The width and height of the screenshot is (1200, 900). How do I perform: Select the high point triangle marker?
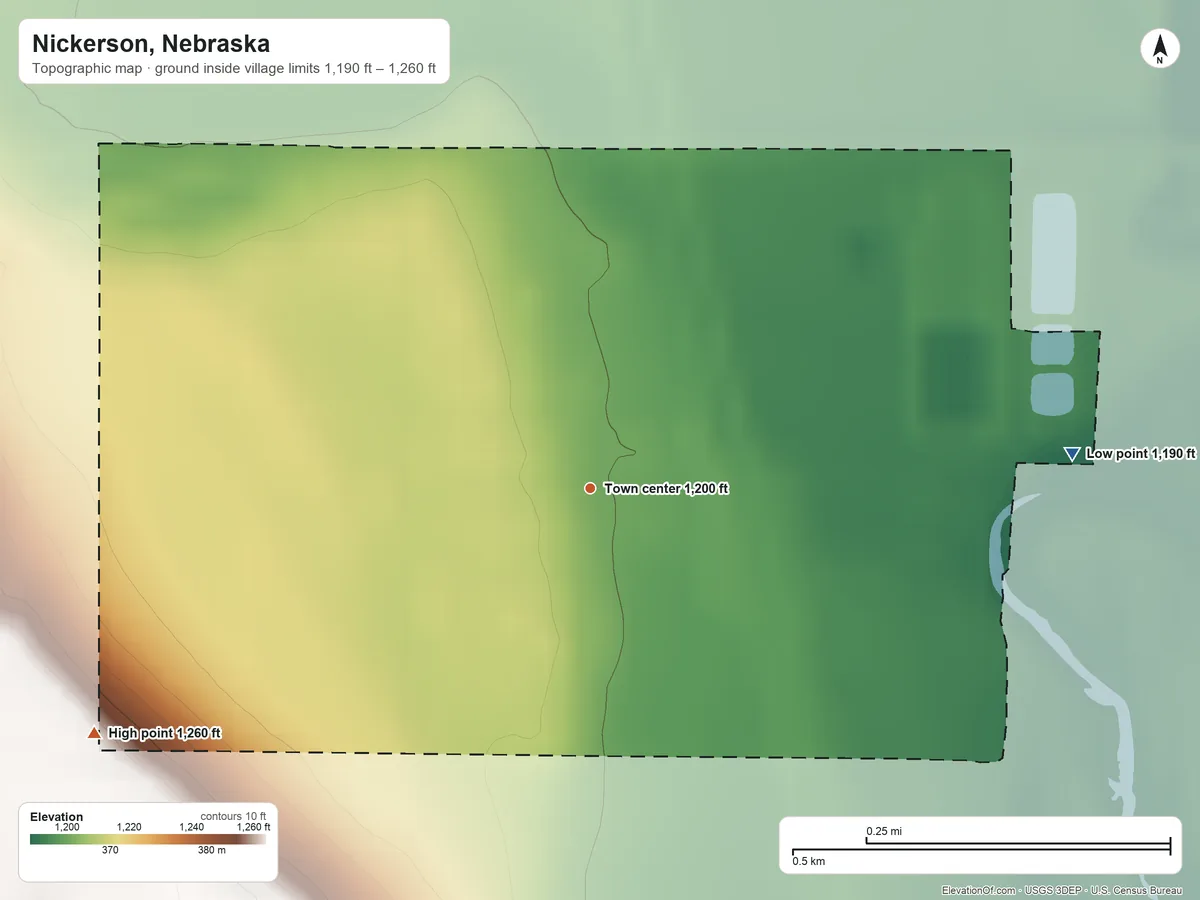[x=94, y=733]
